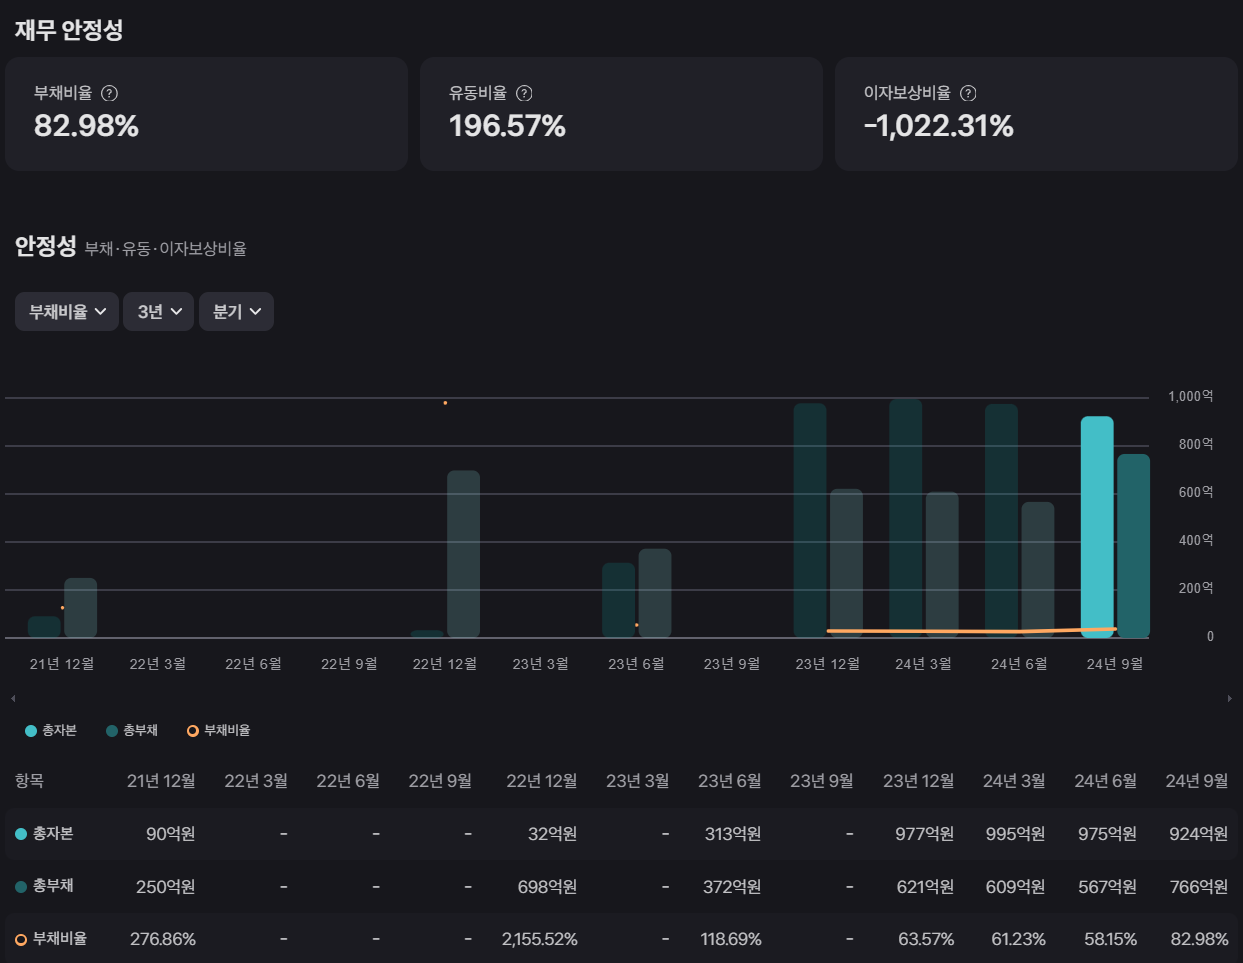Select the 총부채 bar for 24년 6월
Image resolution: width=1243 pixels, height=963 pixels.
[x=1038, y=570]
